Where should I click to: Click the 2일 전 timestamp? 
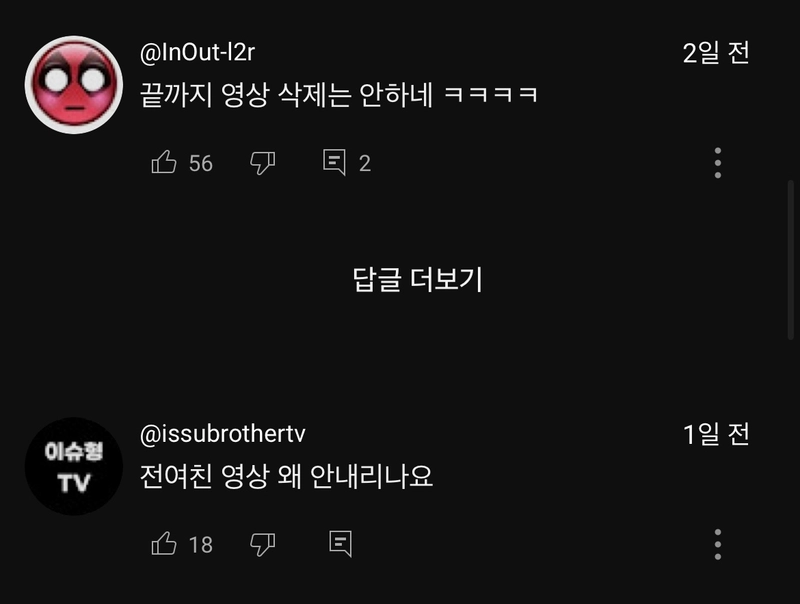tap(716, 53)
